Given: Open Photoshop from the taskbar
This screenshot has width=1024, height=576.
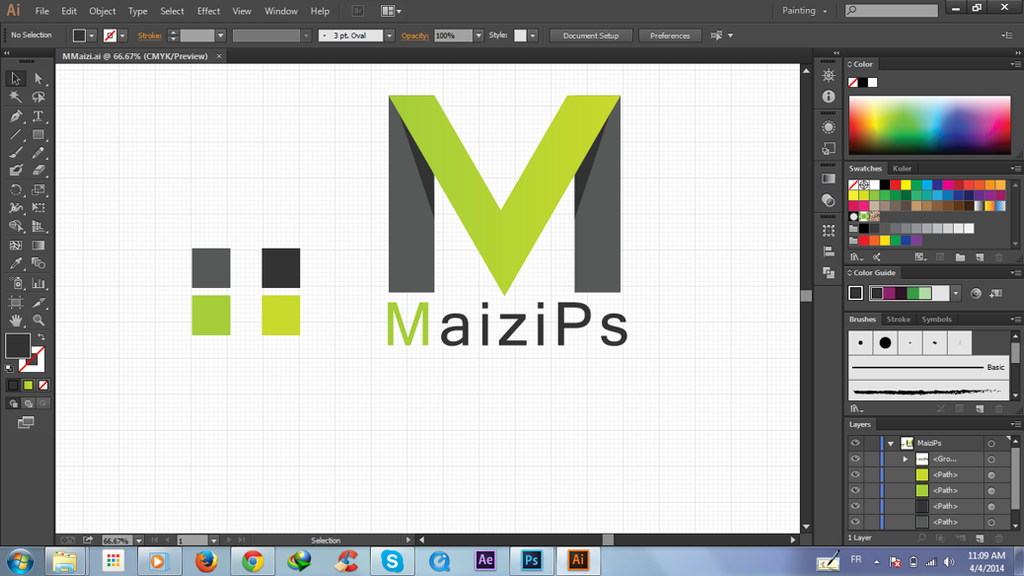Looking at the screenshot, I should coord(532,561).
